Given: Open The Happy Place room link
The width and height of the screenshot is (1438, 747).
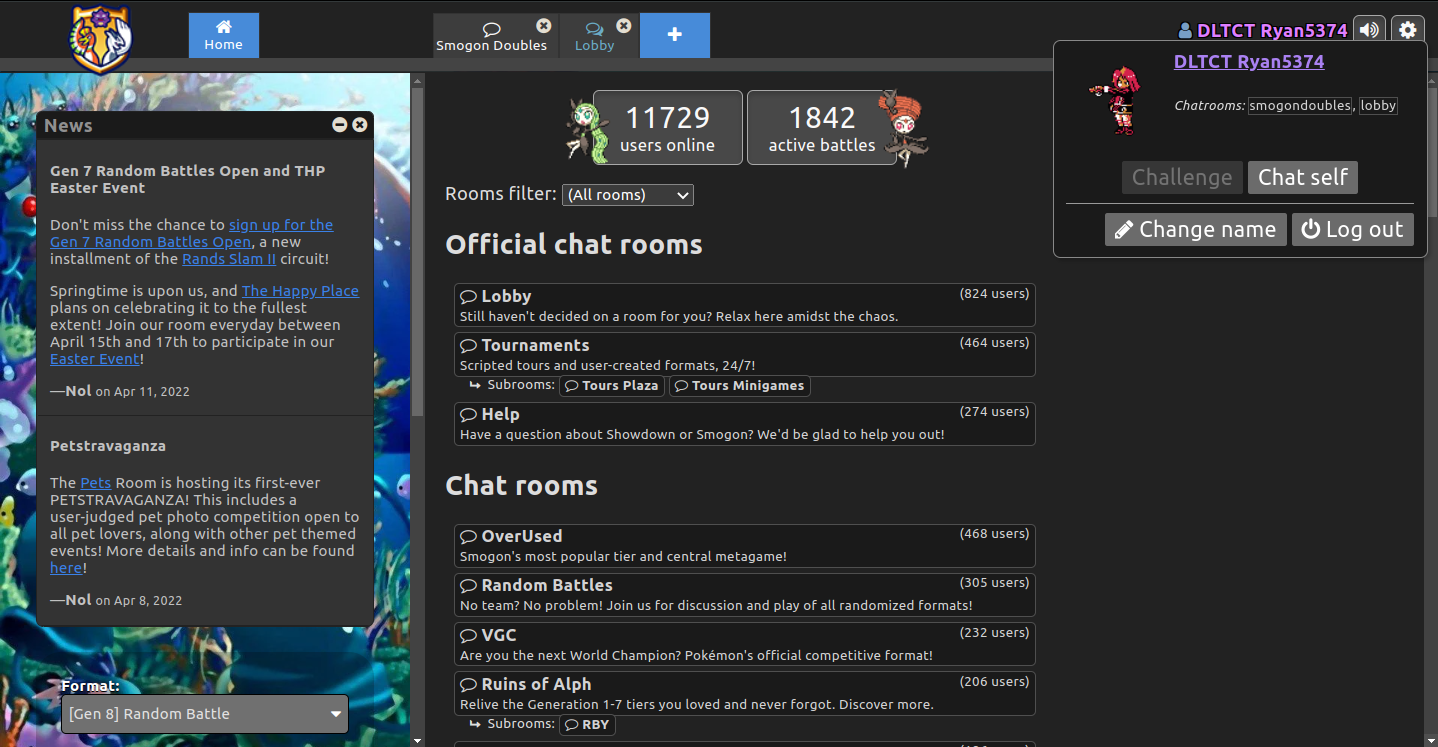Looking at the screenshot, I should (x=300, y=291).
